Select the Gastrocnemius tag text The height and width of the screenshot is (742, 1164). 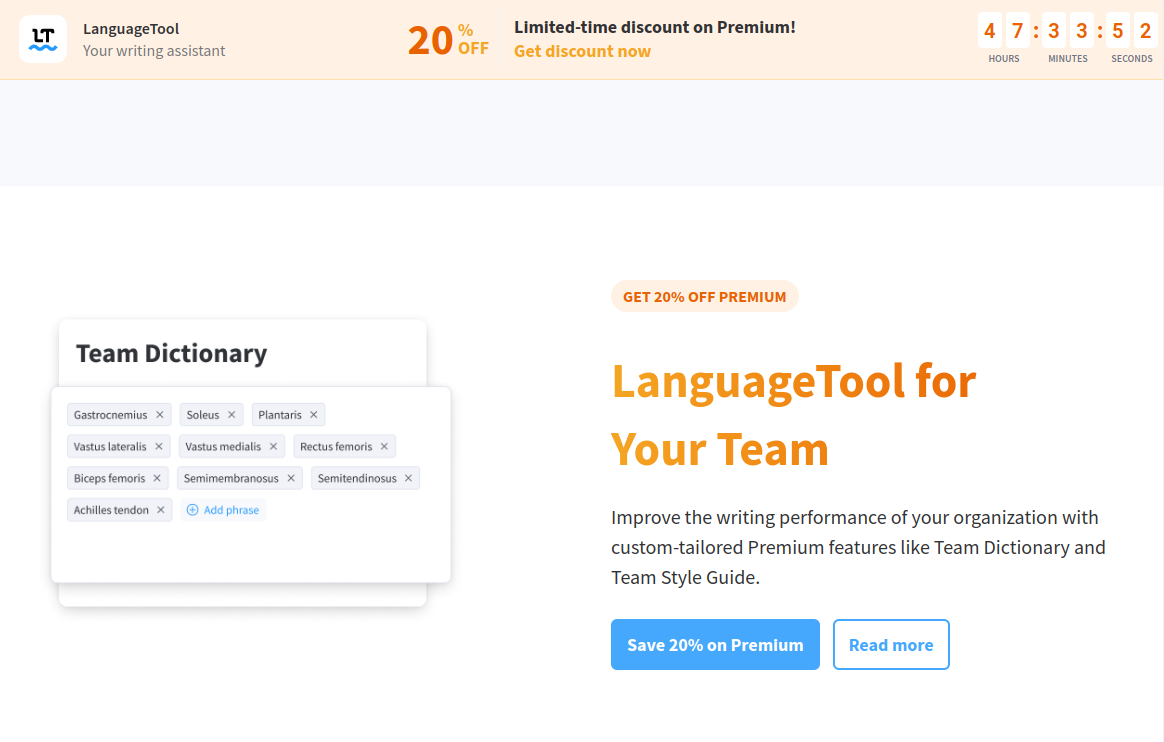(111, 415)
